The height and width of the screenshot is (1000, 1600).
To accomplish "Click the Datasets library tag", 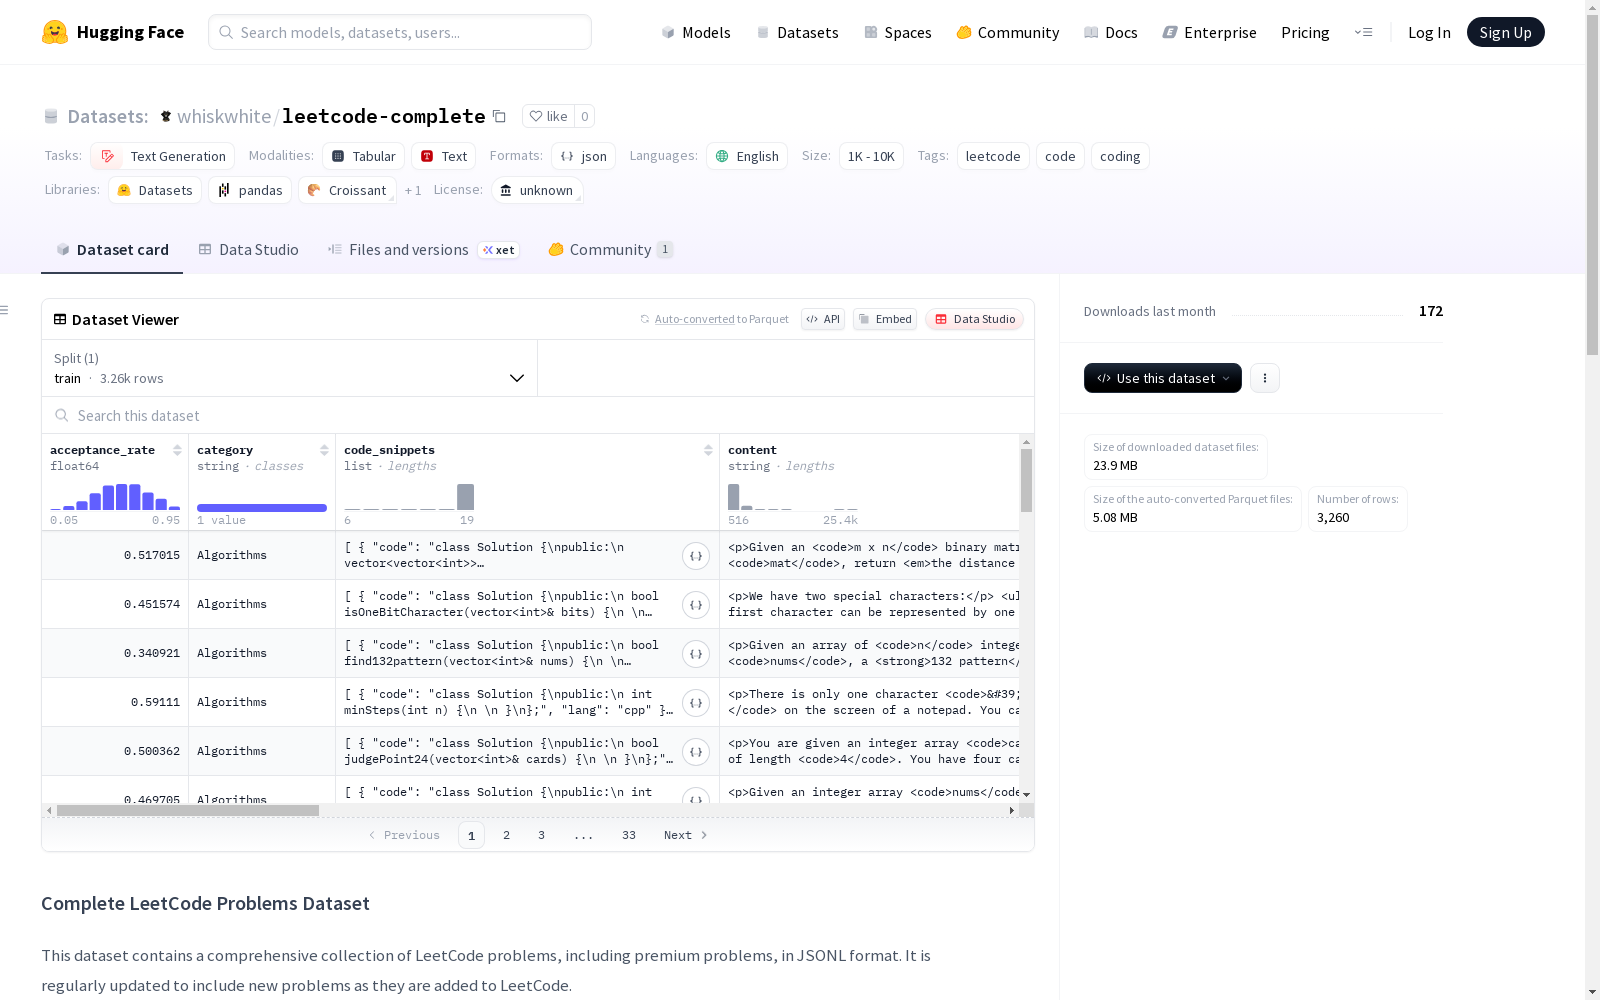I will click(x=155, y=190).
